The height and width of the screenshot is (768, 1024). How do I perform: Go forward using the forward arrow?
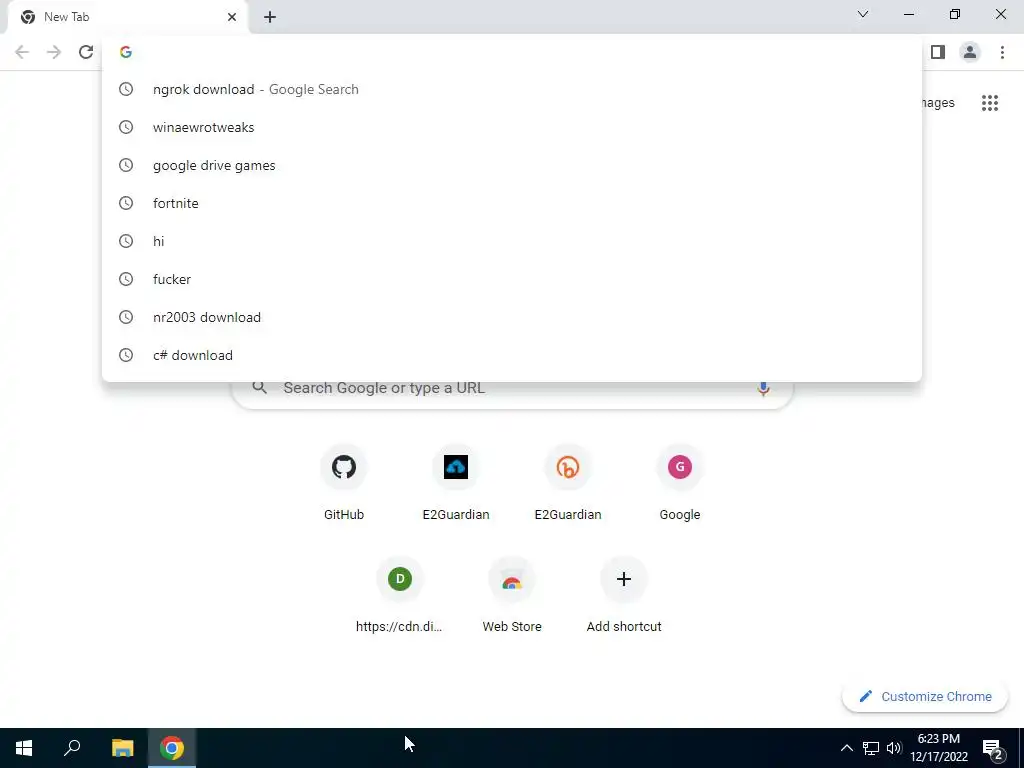tap(54, 52)
